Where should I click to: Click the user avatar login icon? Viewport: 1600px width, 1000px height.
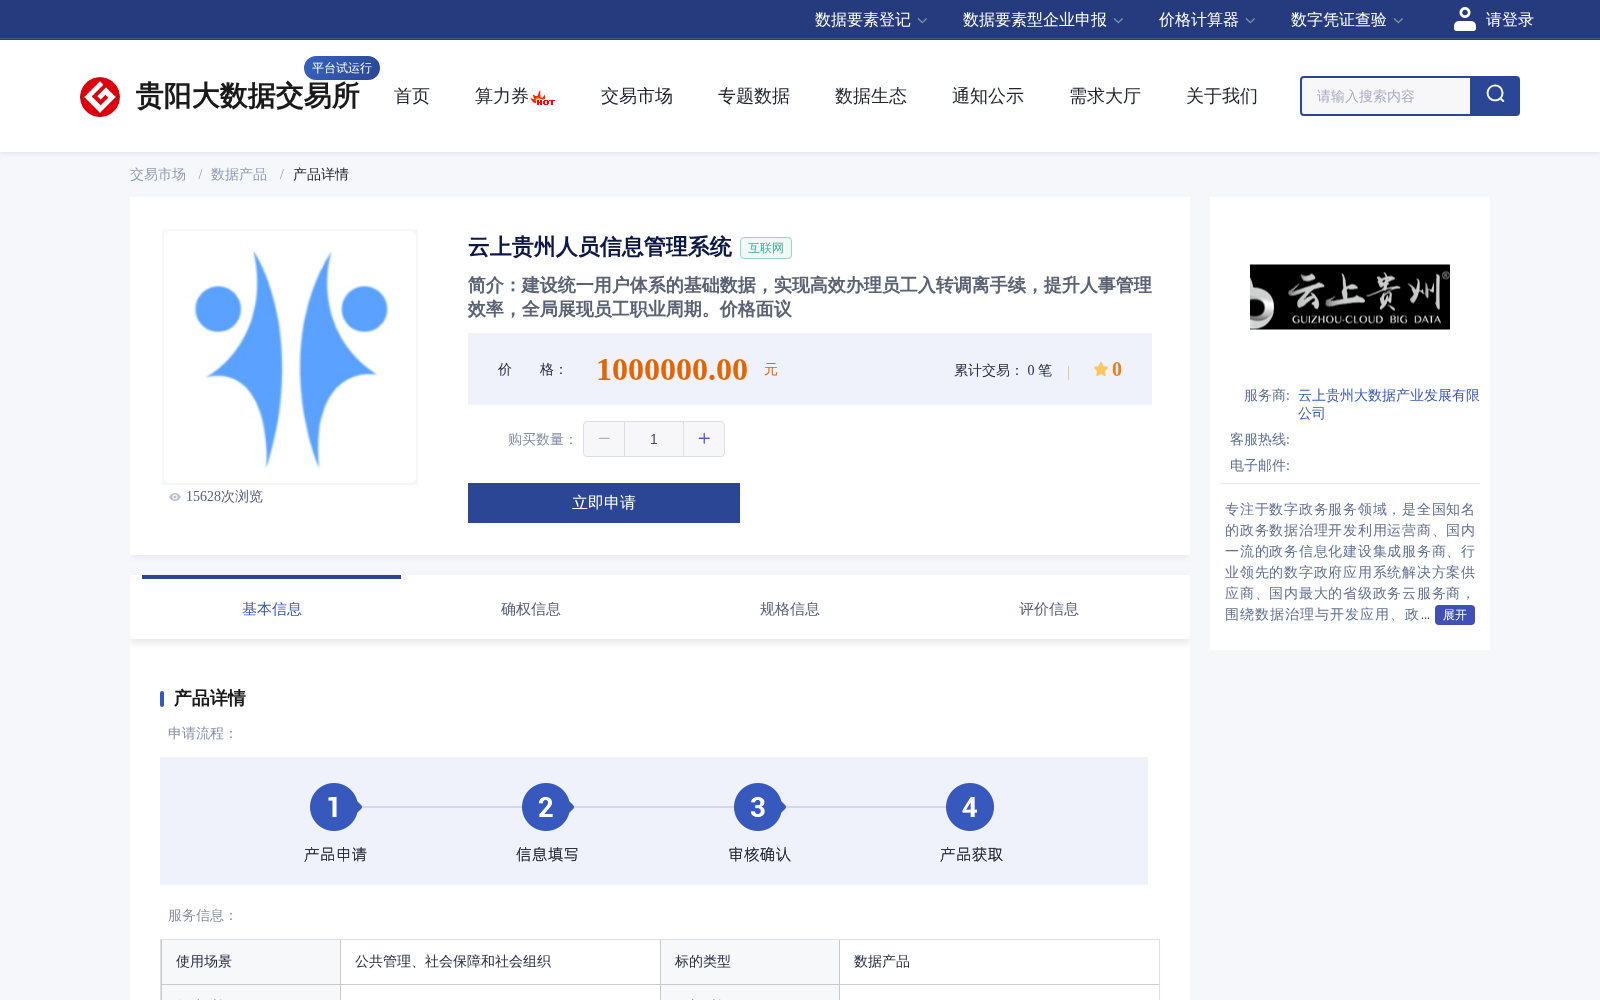(x=1465, y=19)
